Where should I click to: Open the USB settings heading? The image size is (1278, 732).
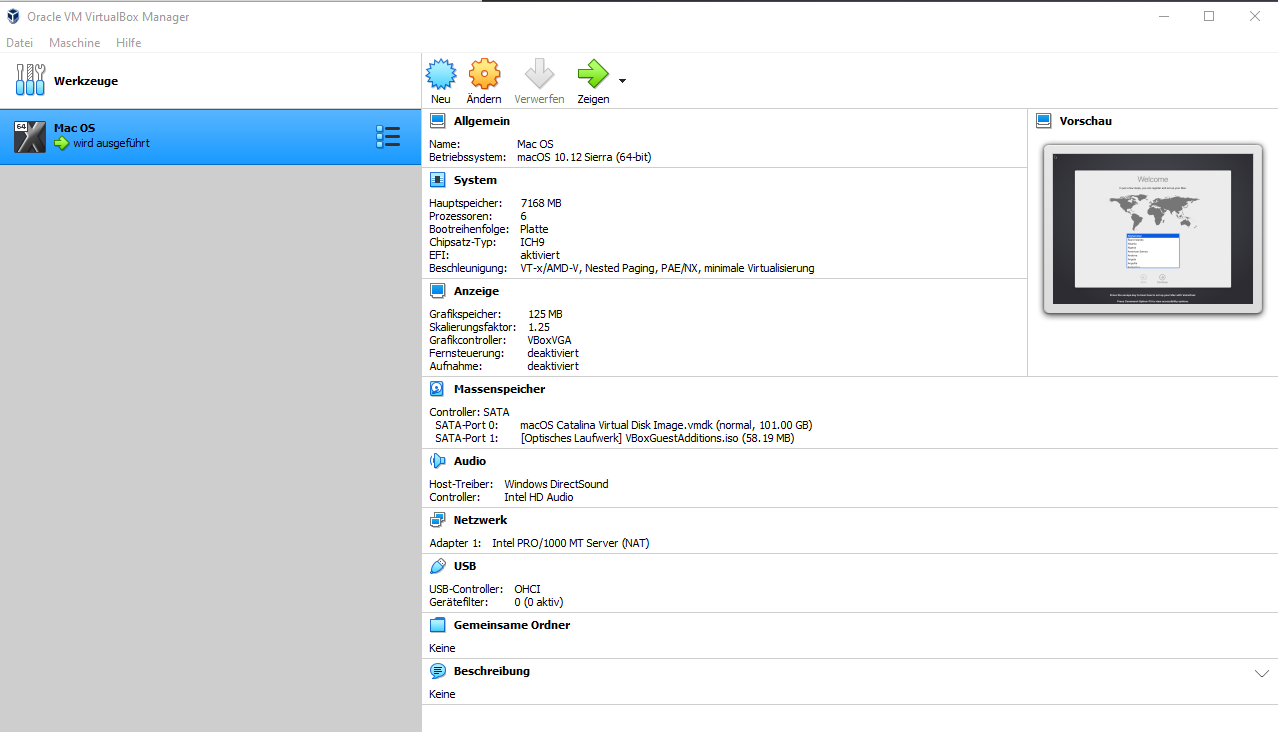click(465, 566)
